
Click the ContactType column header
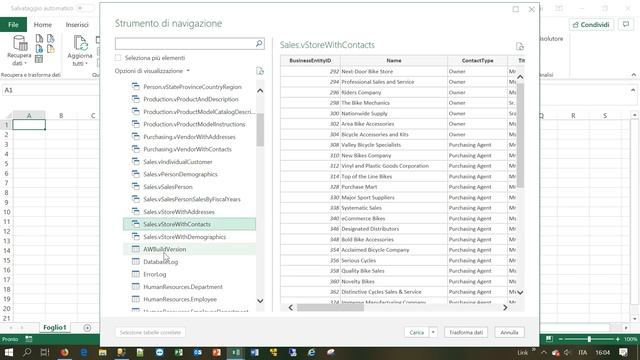478,60
